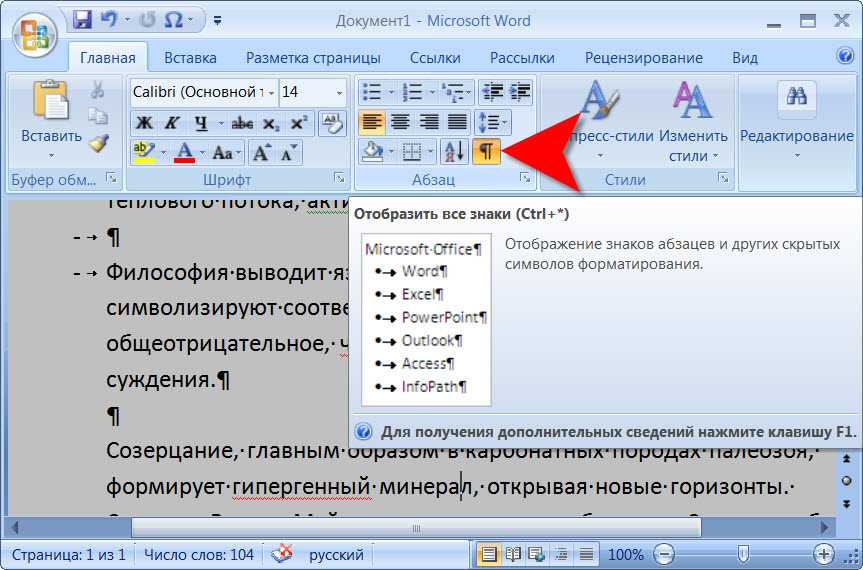Viewport: 863px width, 570px height.
Task: Zoom in with the plus button
Action: point(823,553)
